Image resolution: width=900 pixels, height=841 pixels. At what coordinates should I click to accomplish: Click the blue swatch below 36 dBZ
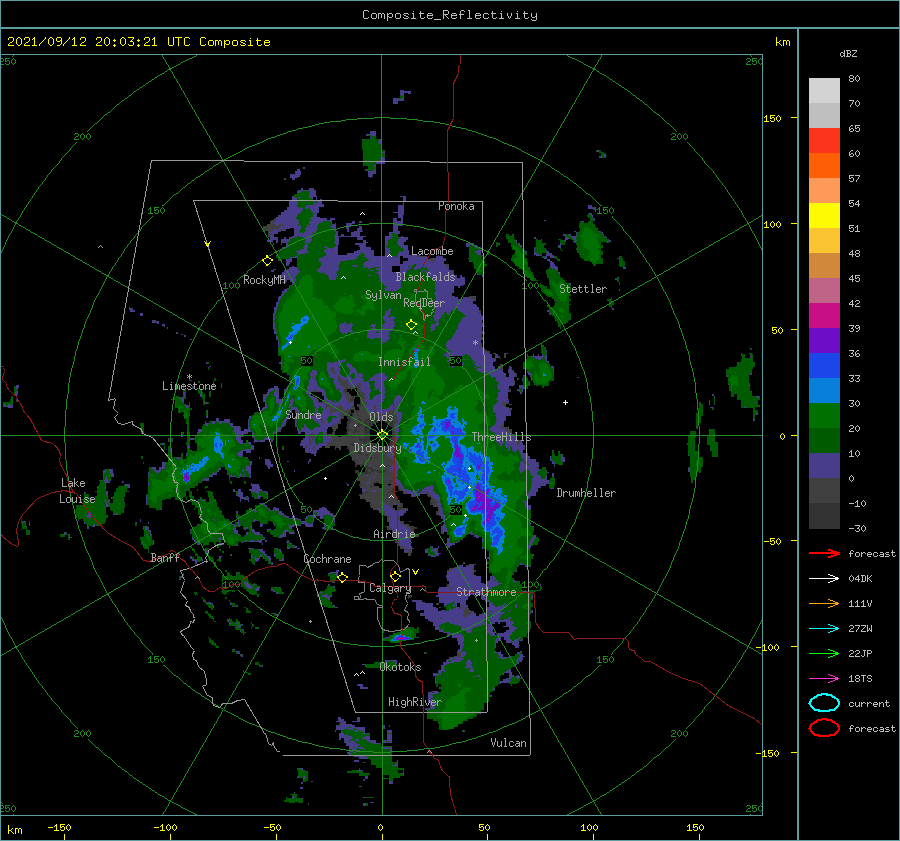824,365
